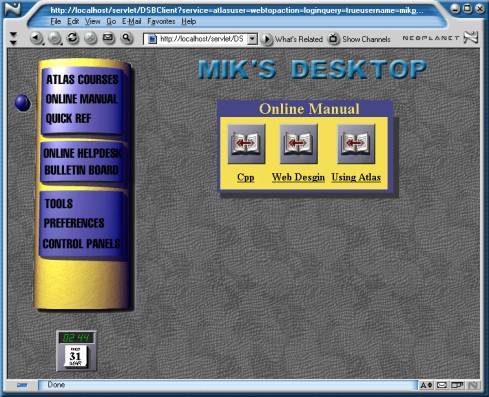489x397 pixels.
Task: Open the Cpp manual book icon
Action: tap(246, 144)
